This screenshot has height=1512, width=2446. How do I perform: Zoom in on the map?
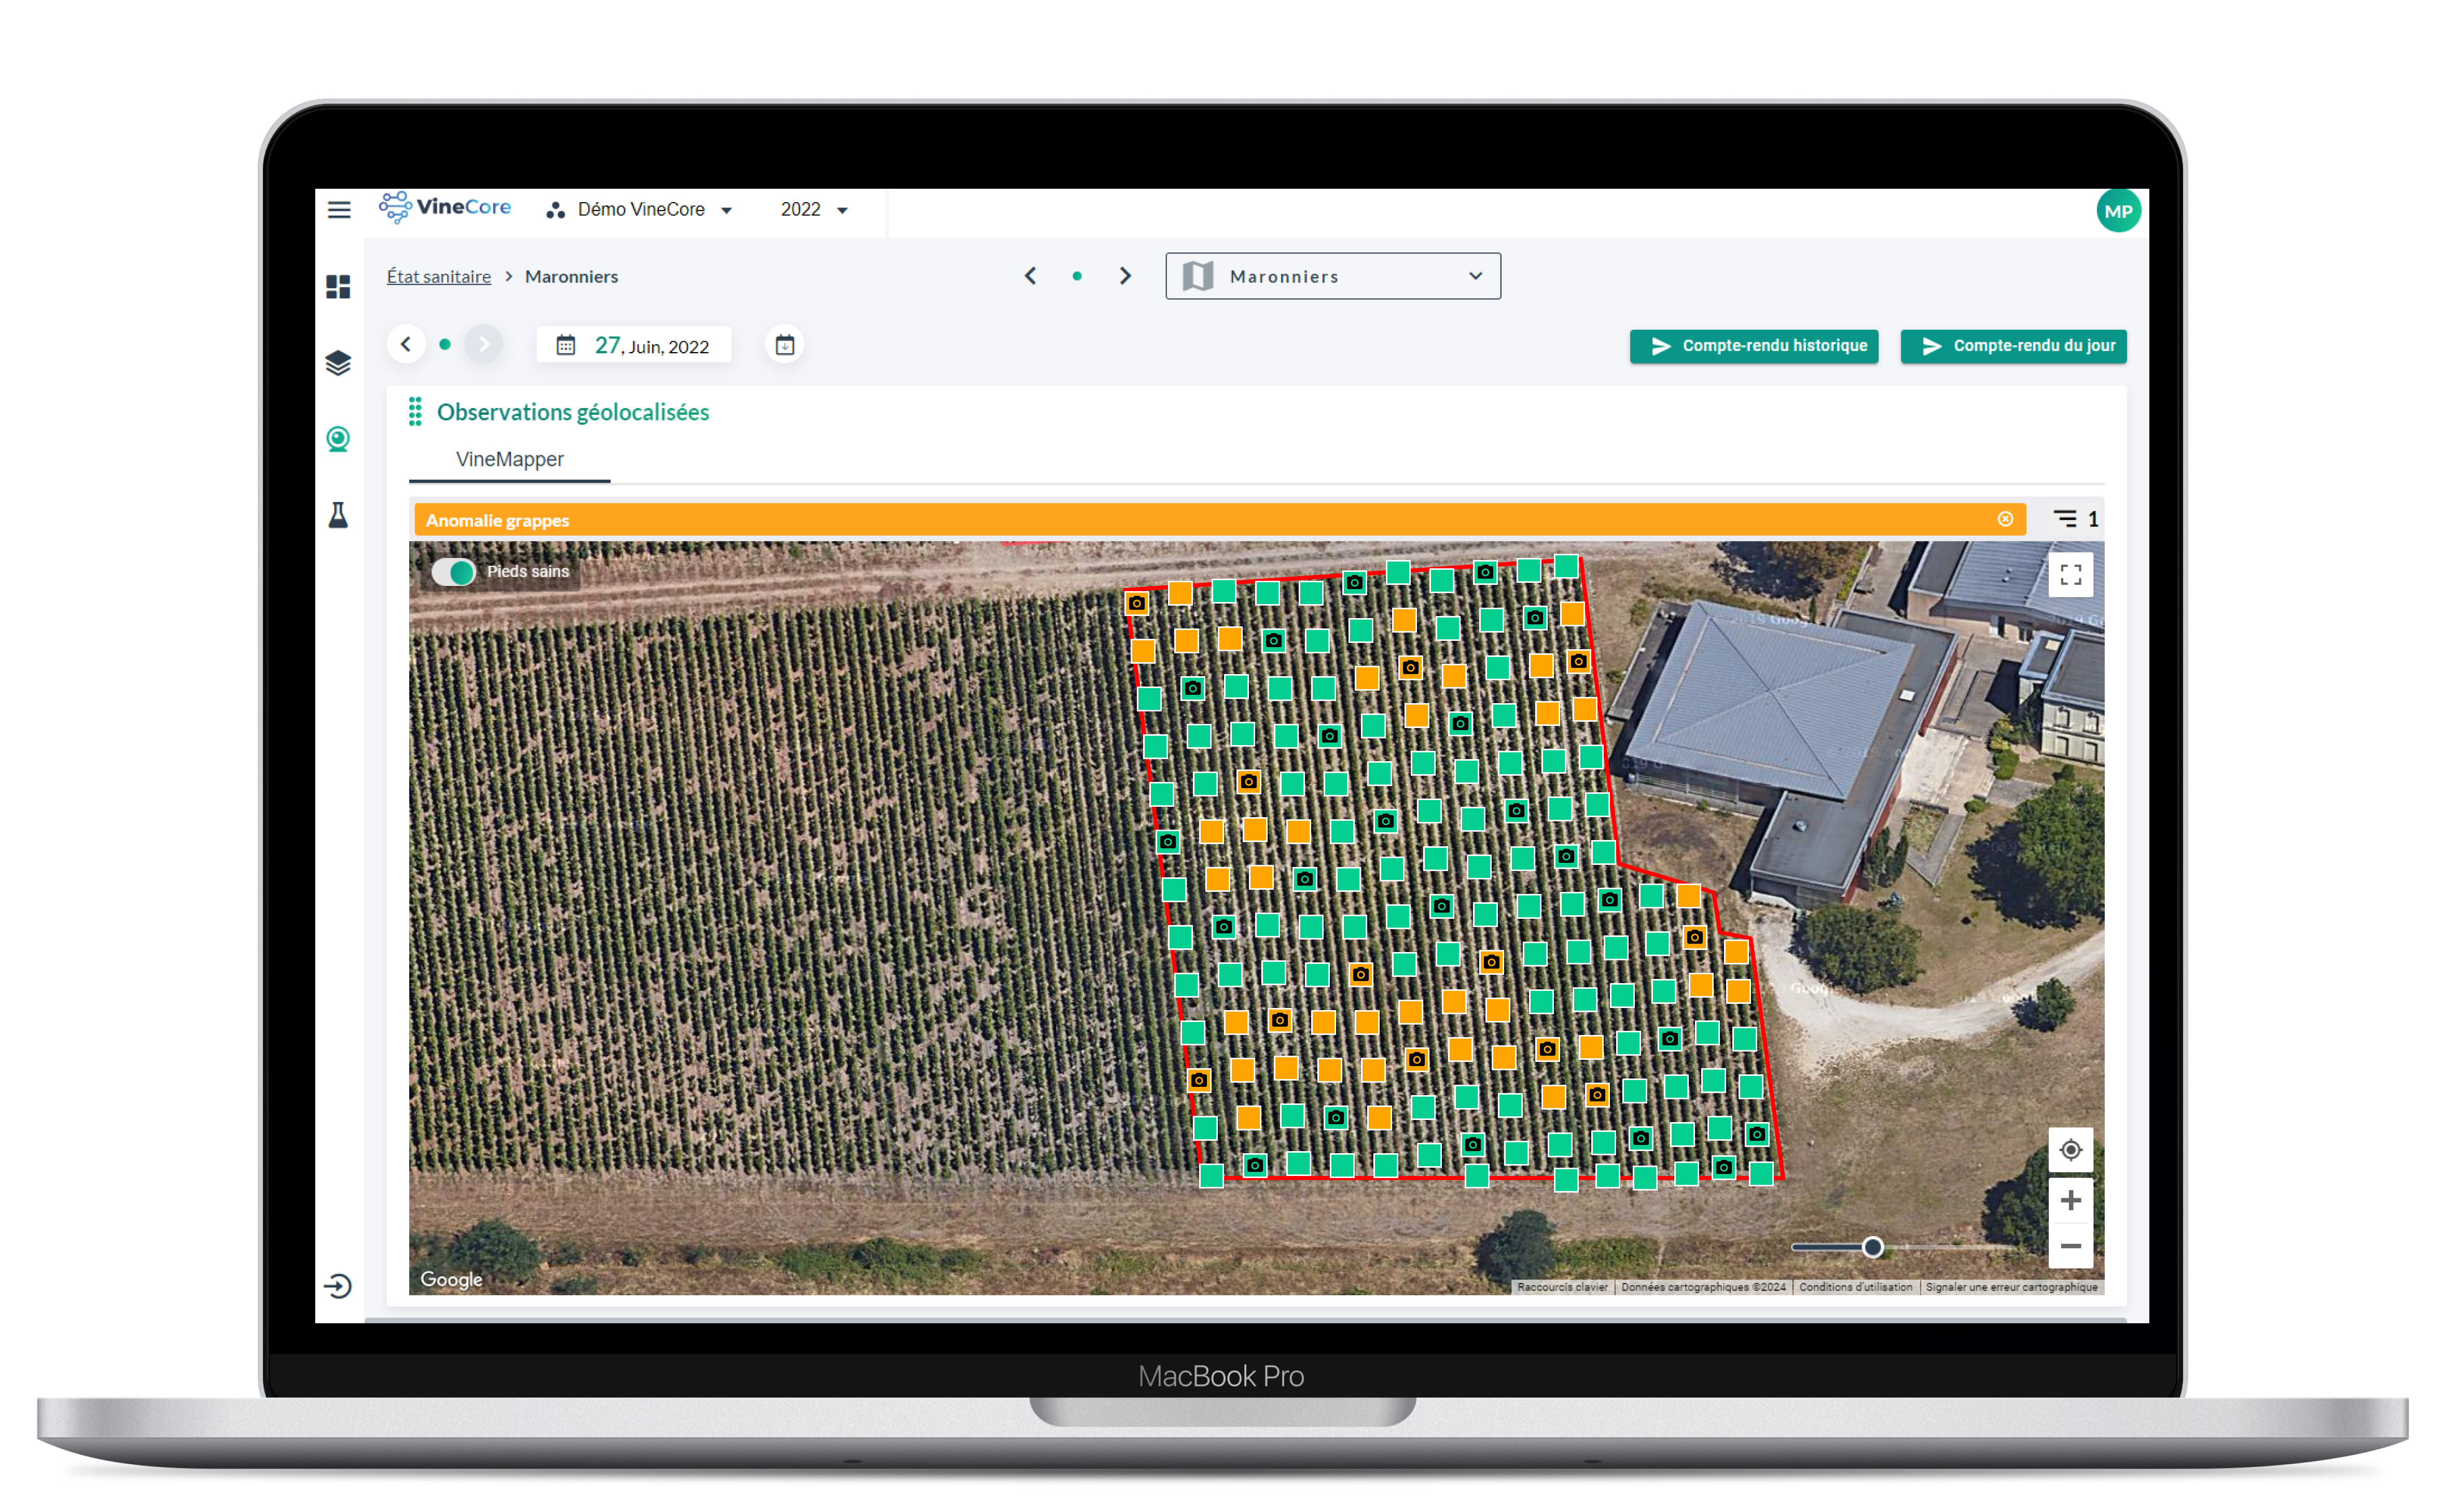[2070, 1200]
